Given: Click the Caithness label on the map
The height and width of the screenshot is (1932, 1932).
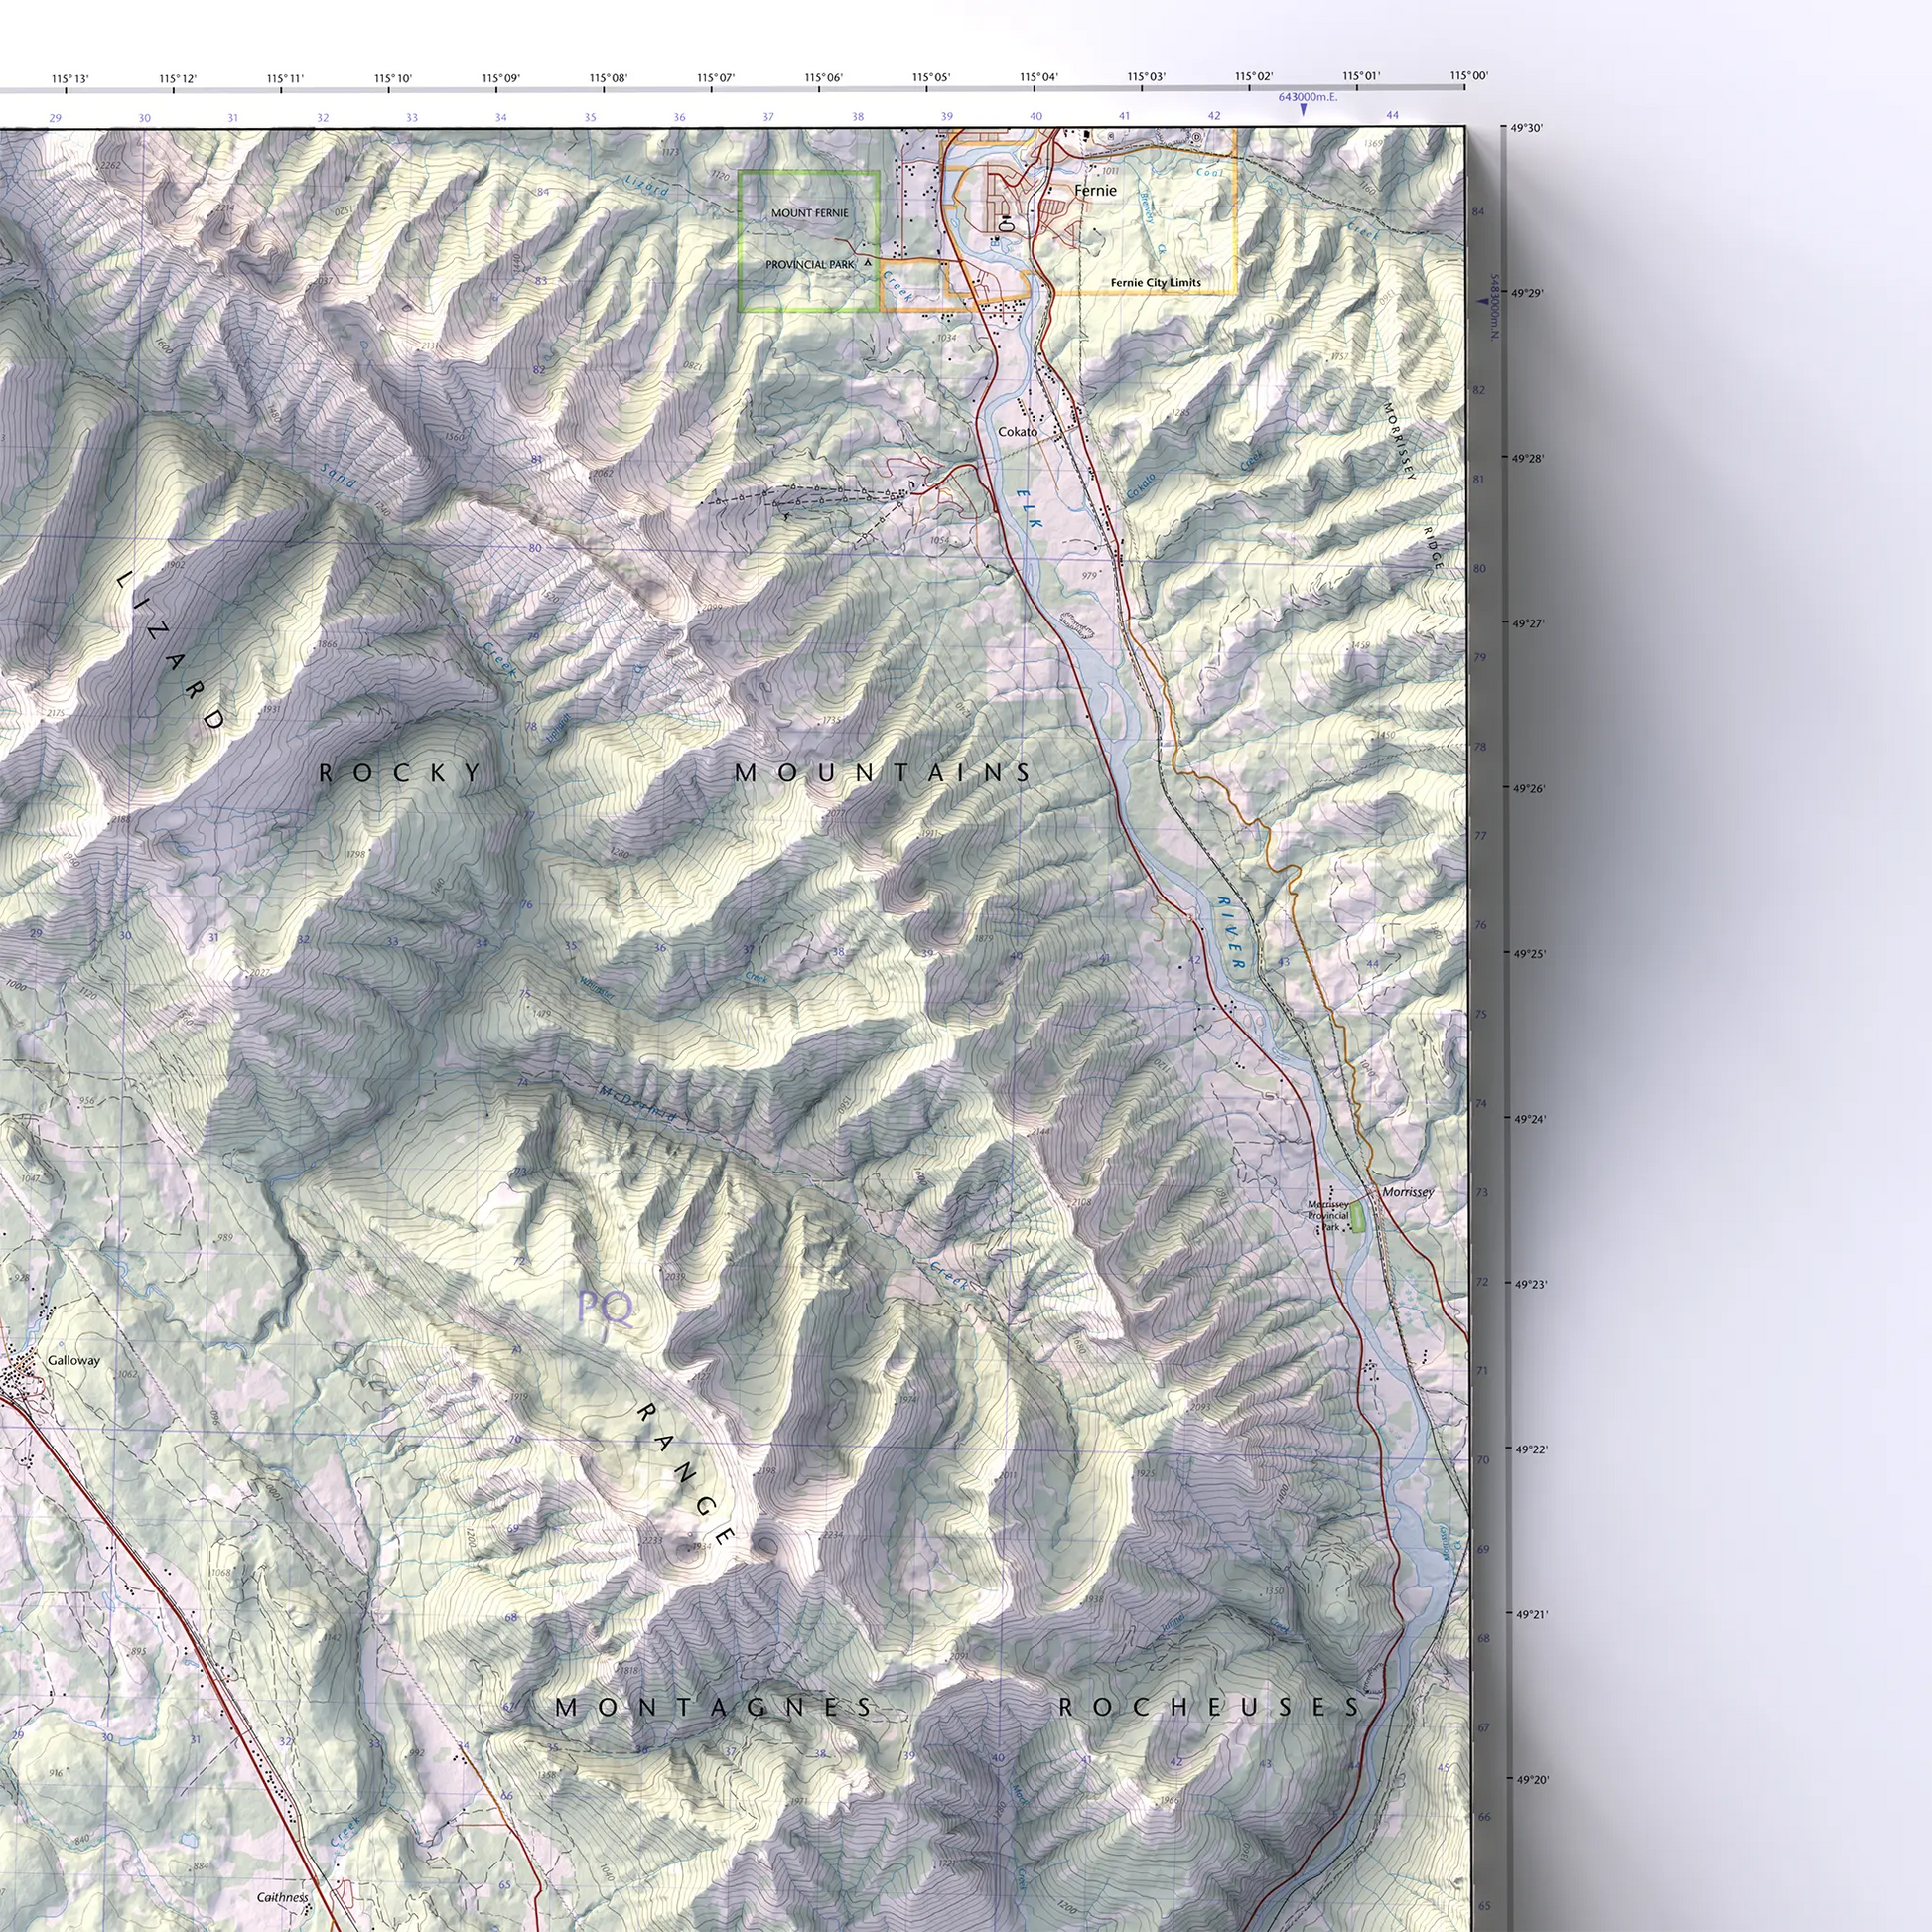Looking at the screenshot, I should point(283,1897).
